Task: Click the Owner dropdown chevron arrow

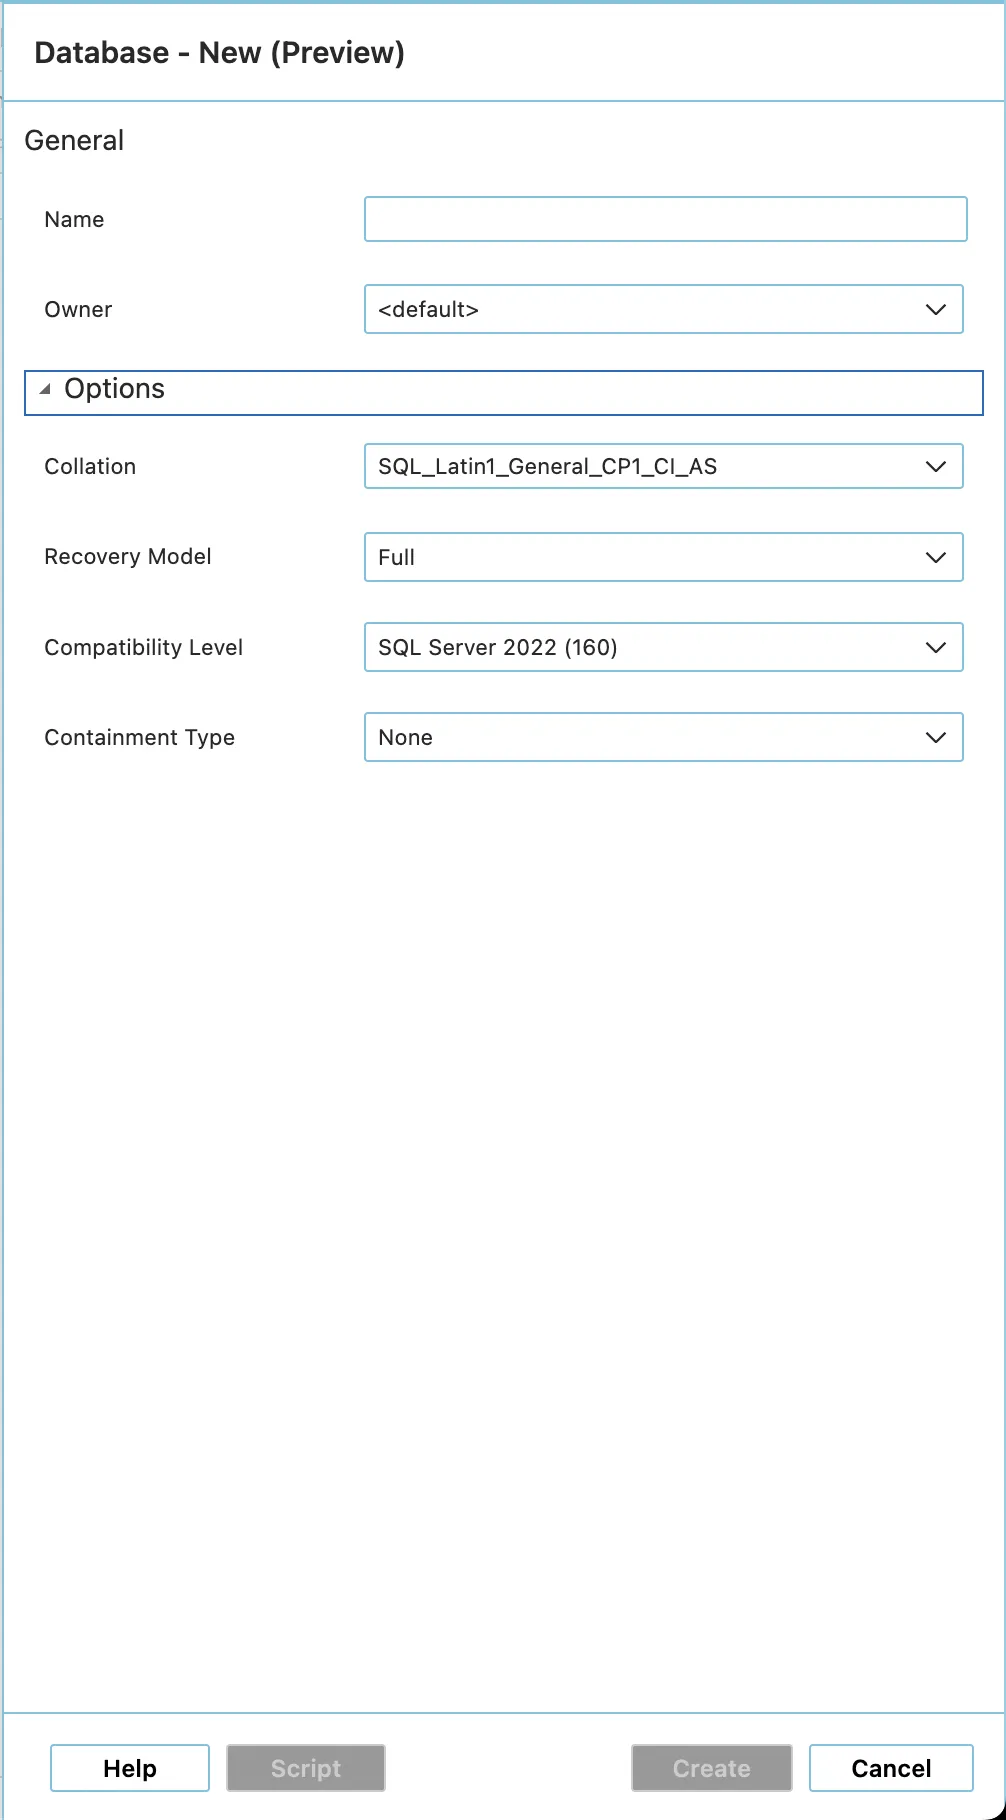Action: click(936, 310)
